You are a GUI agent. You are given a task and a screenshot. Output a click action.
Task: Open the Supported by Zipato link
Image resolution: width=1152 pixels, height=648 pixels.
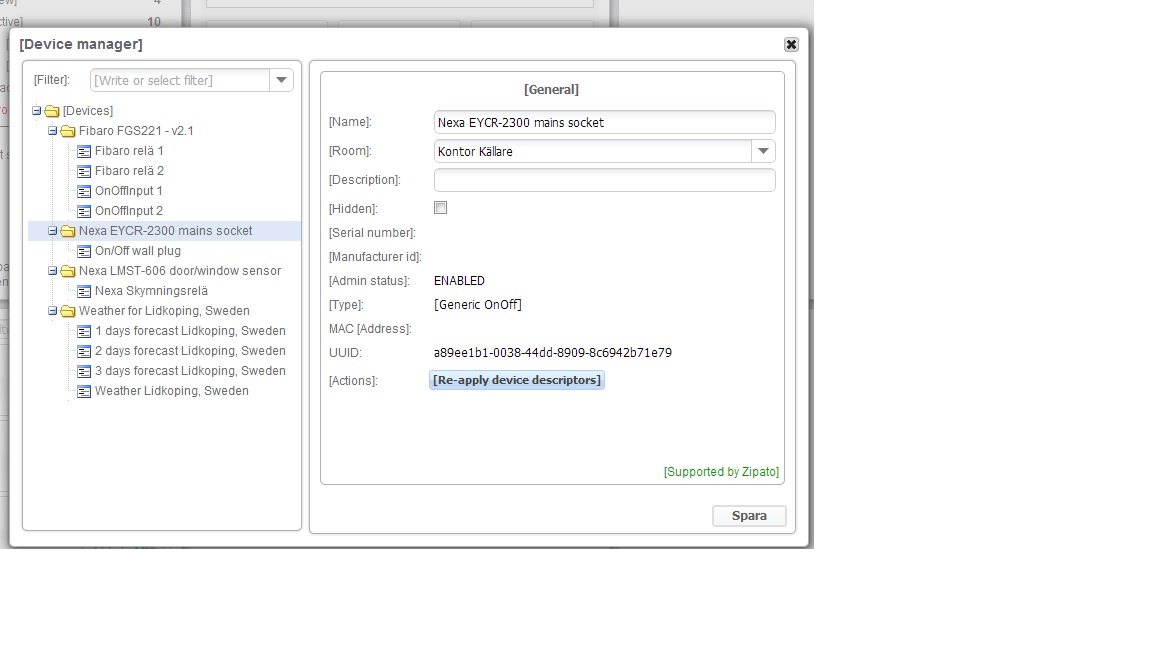coord(721,472)
